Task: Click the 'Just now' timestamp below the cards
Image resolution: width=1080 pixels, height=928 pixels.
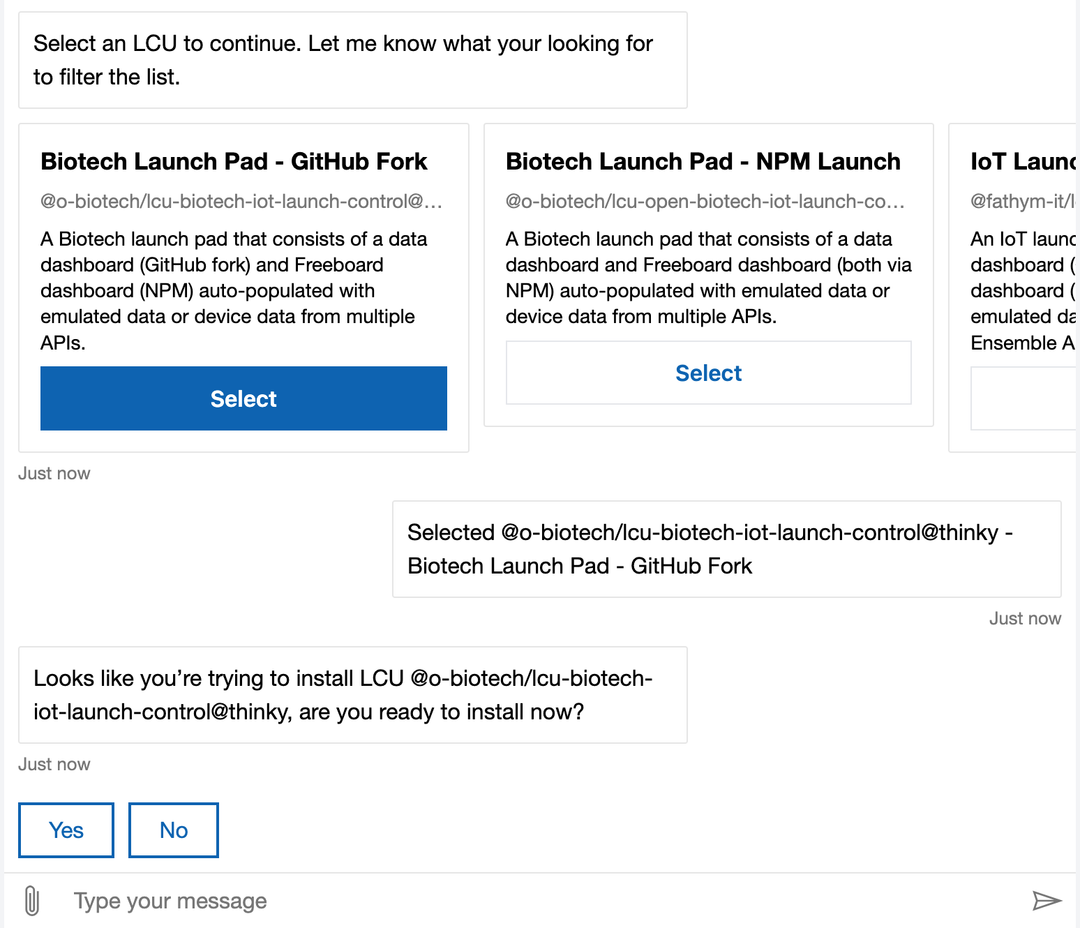Action: [54, 472]
